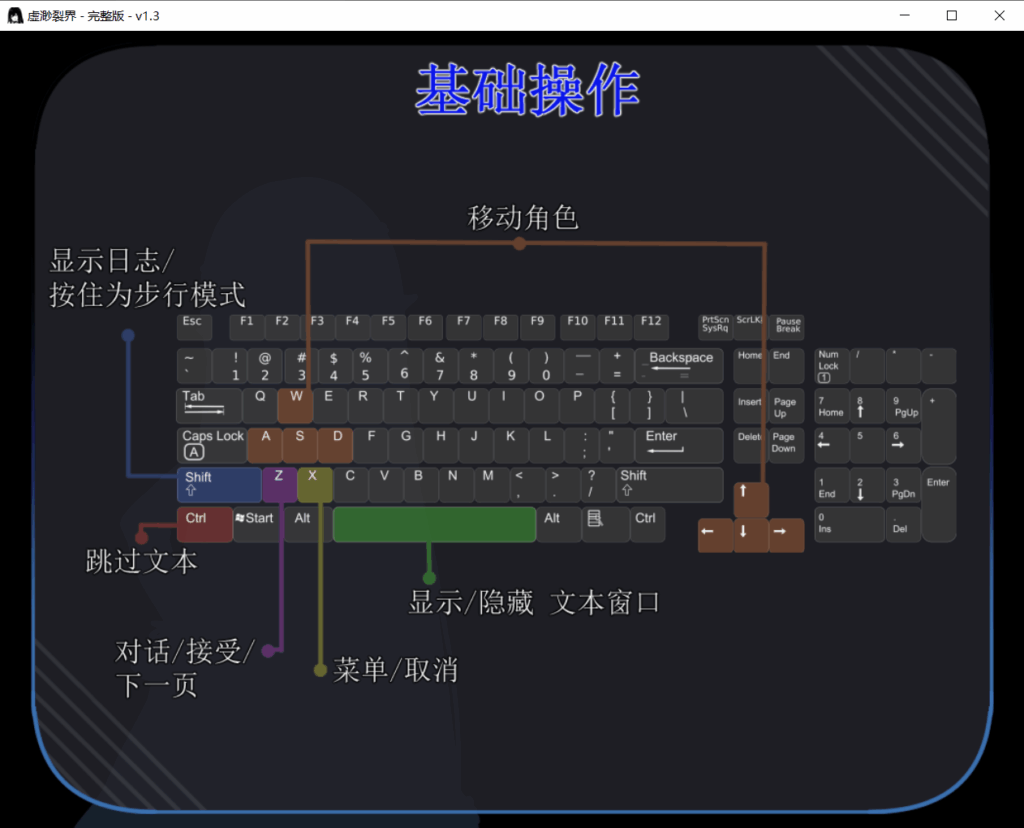This screenshot has height=828, width=1024.
Task: Minimize the game window
Action: tap(904, 15)
